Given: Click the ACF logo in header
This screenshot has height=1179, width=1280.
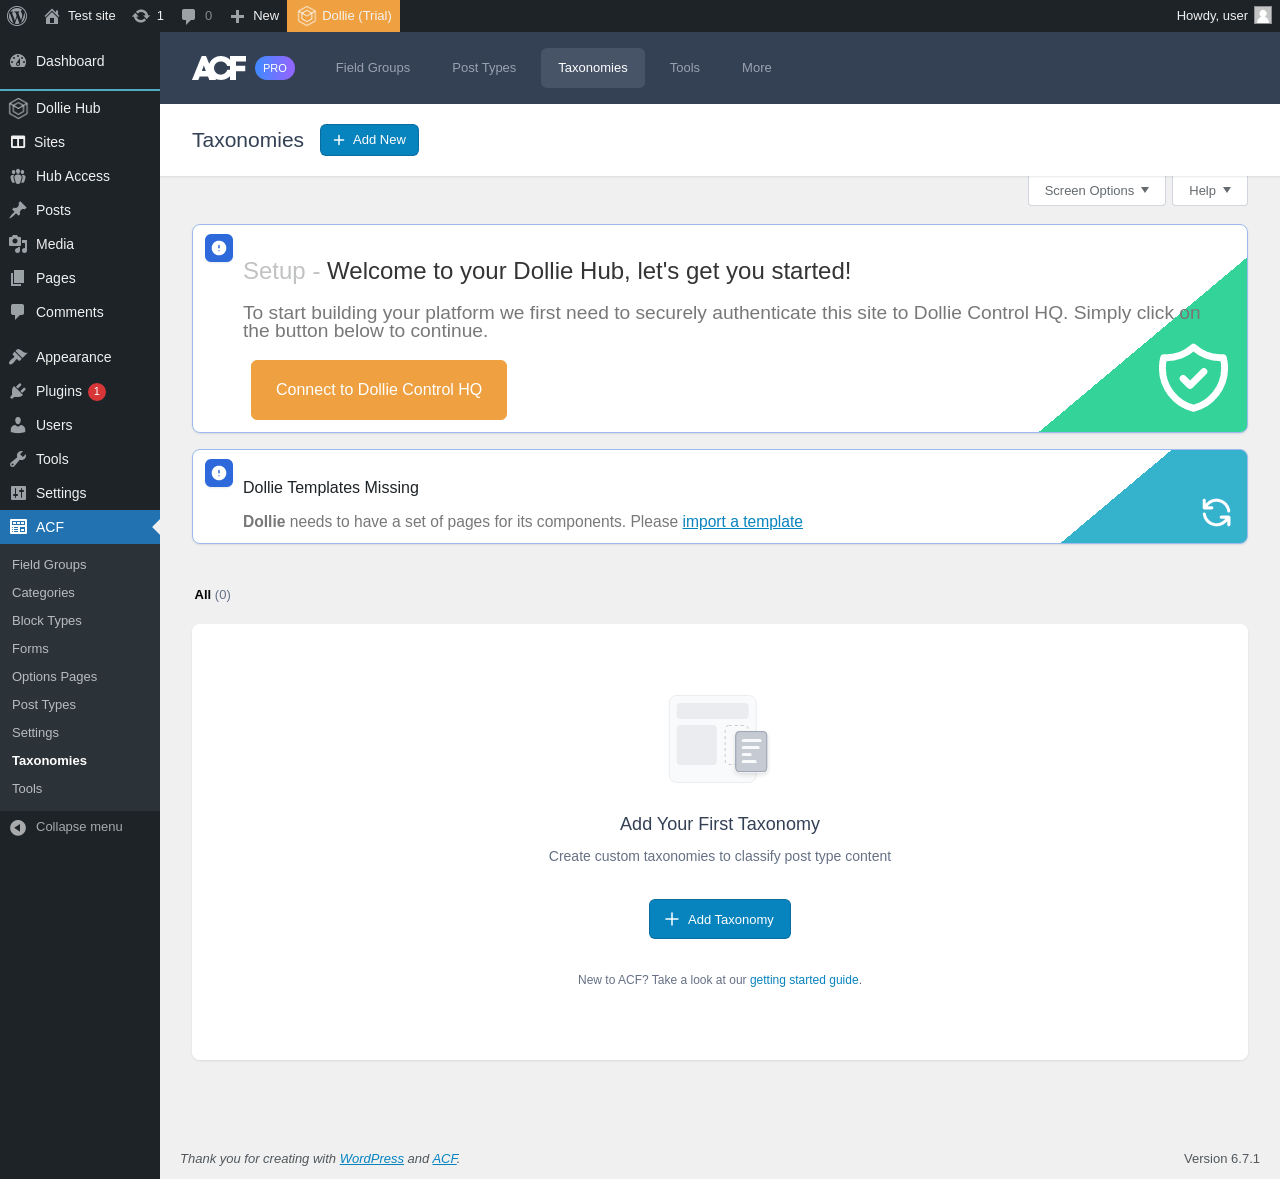Looking at the screenshot, I should click(x=219, y=68).
